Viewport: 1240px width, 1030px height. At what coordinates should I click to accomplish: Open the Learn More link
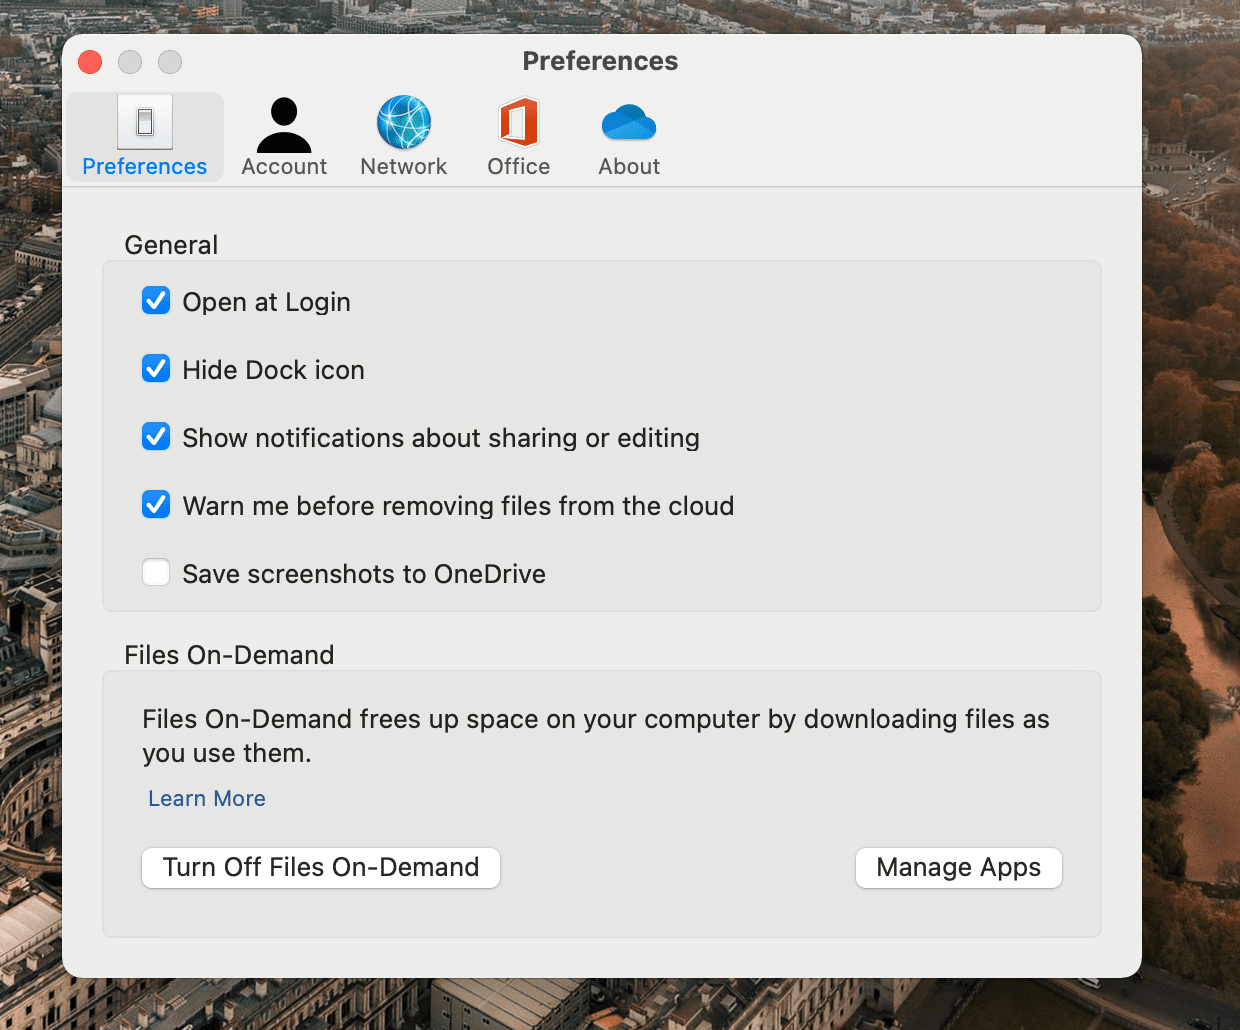tap(207, 798)
